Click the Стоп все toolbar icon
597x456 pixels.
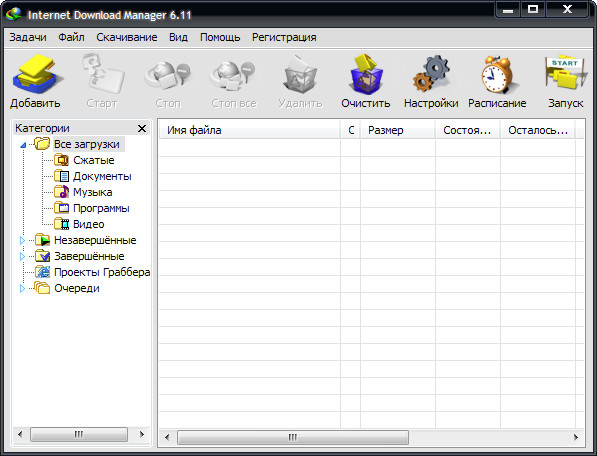[233, 75]
